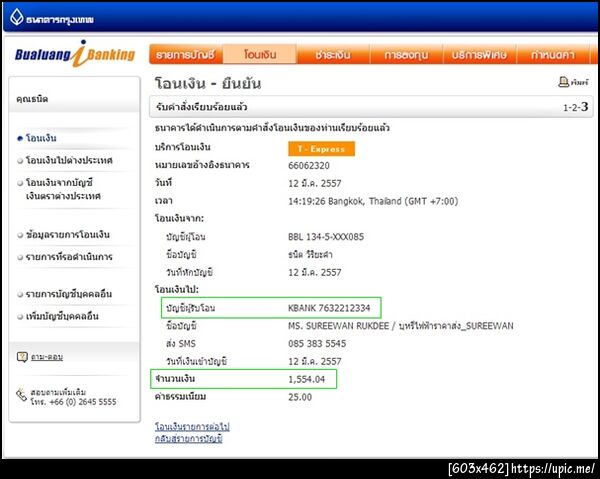Click the phone number +66 (0) 2645 5555
Screen dimensions: 600x479
83,402
